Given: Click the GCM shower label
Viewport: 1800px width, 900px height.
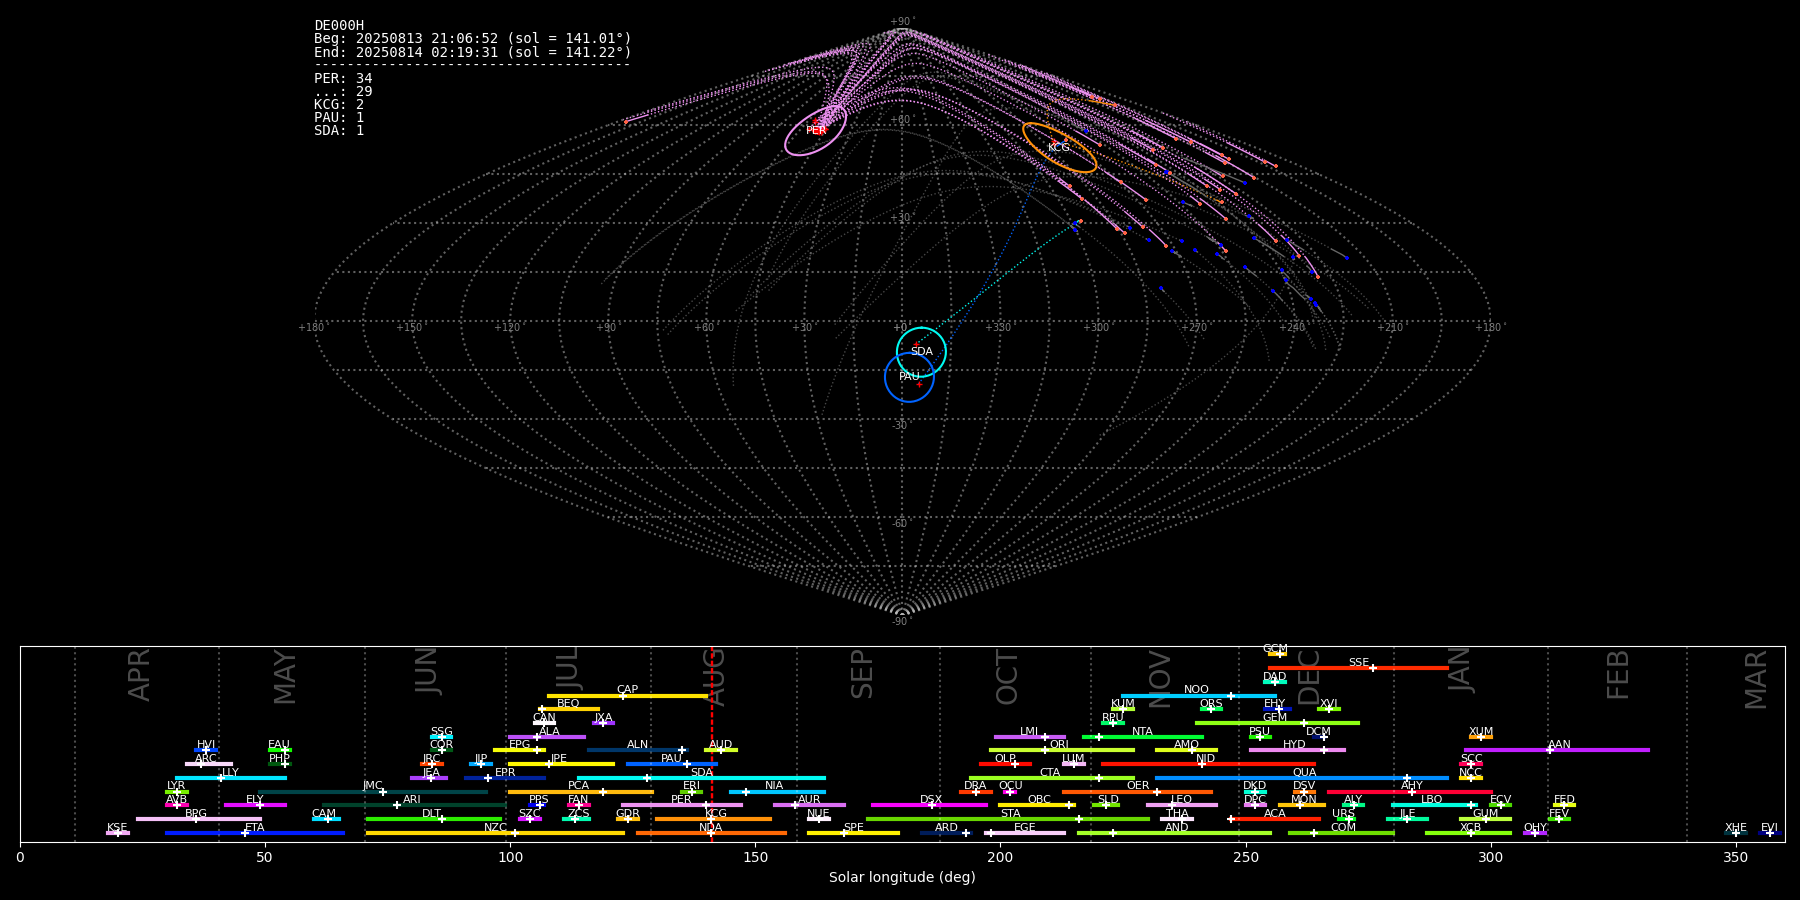Looking at the screenshot, I should tap(1275, 649).
